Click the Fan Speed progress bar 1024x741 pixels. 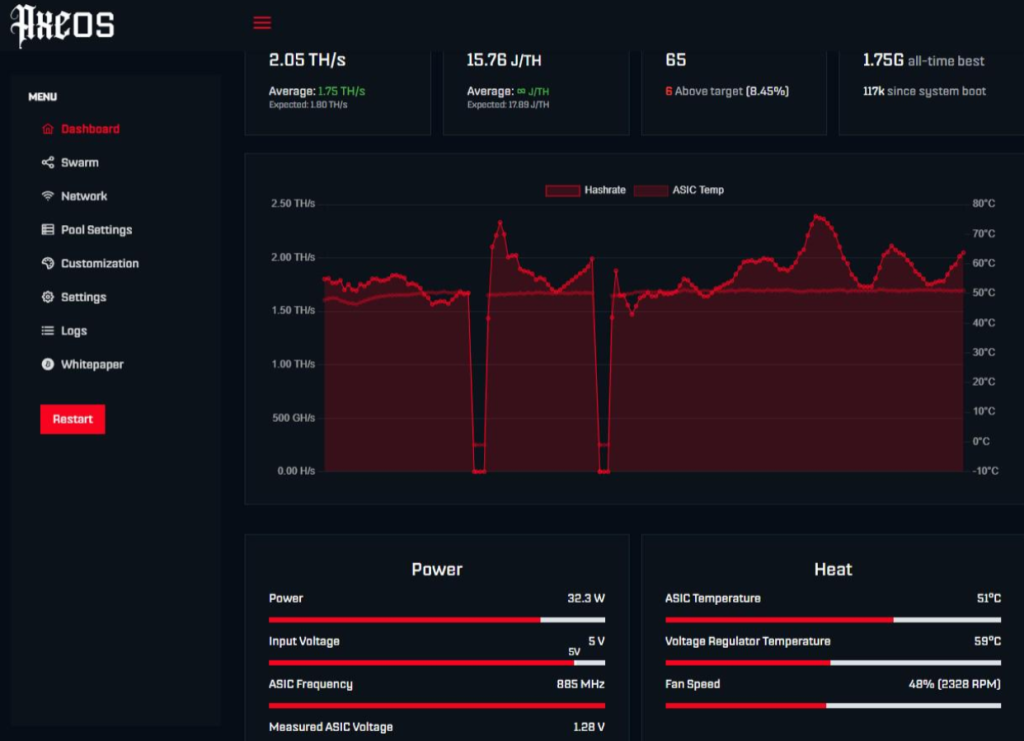tap(833, 705)
